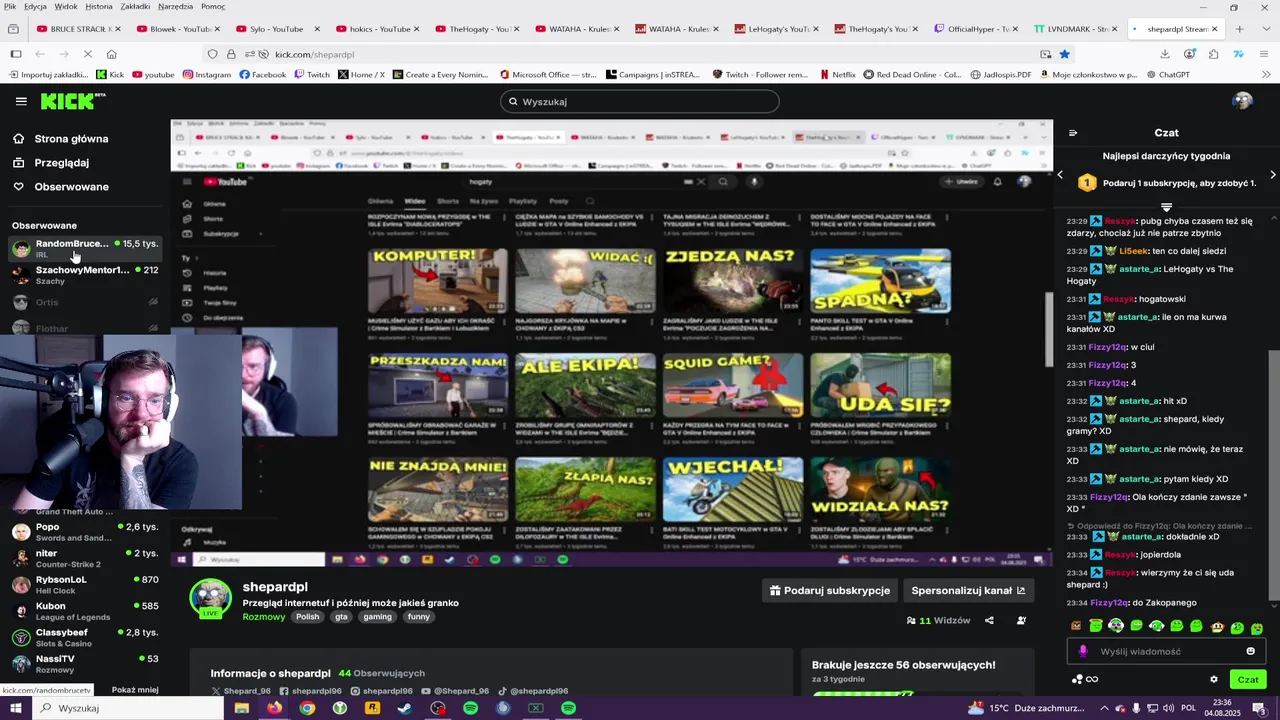Viewport: 1280px width, 720px height.
Task: Open the emoji picker in chat input
Action: coord(1250,651)
